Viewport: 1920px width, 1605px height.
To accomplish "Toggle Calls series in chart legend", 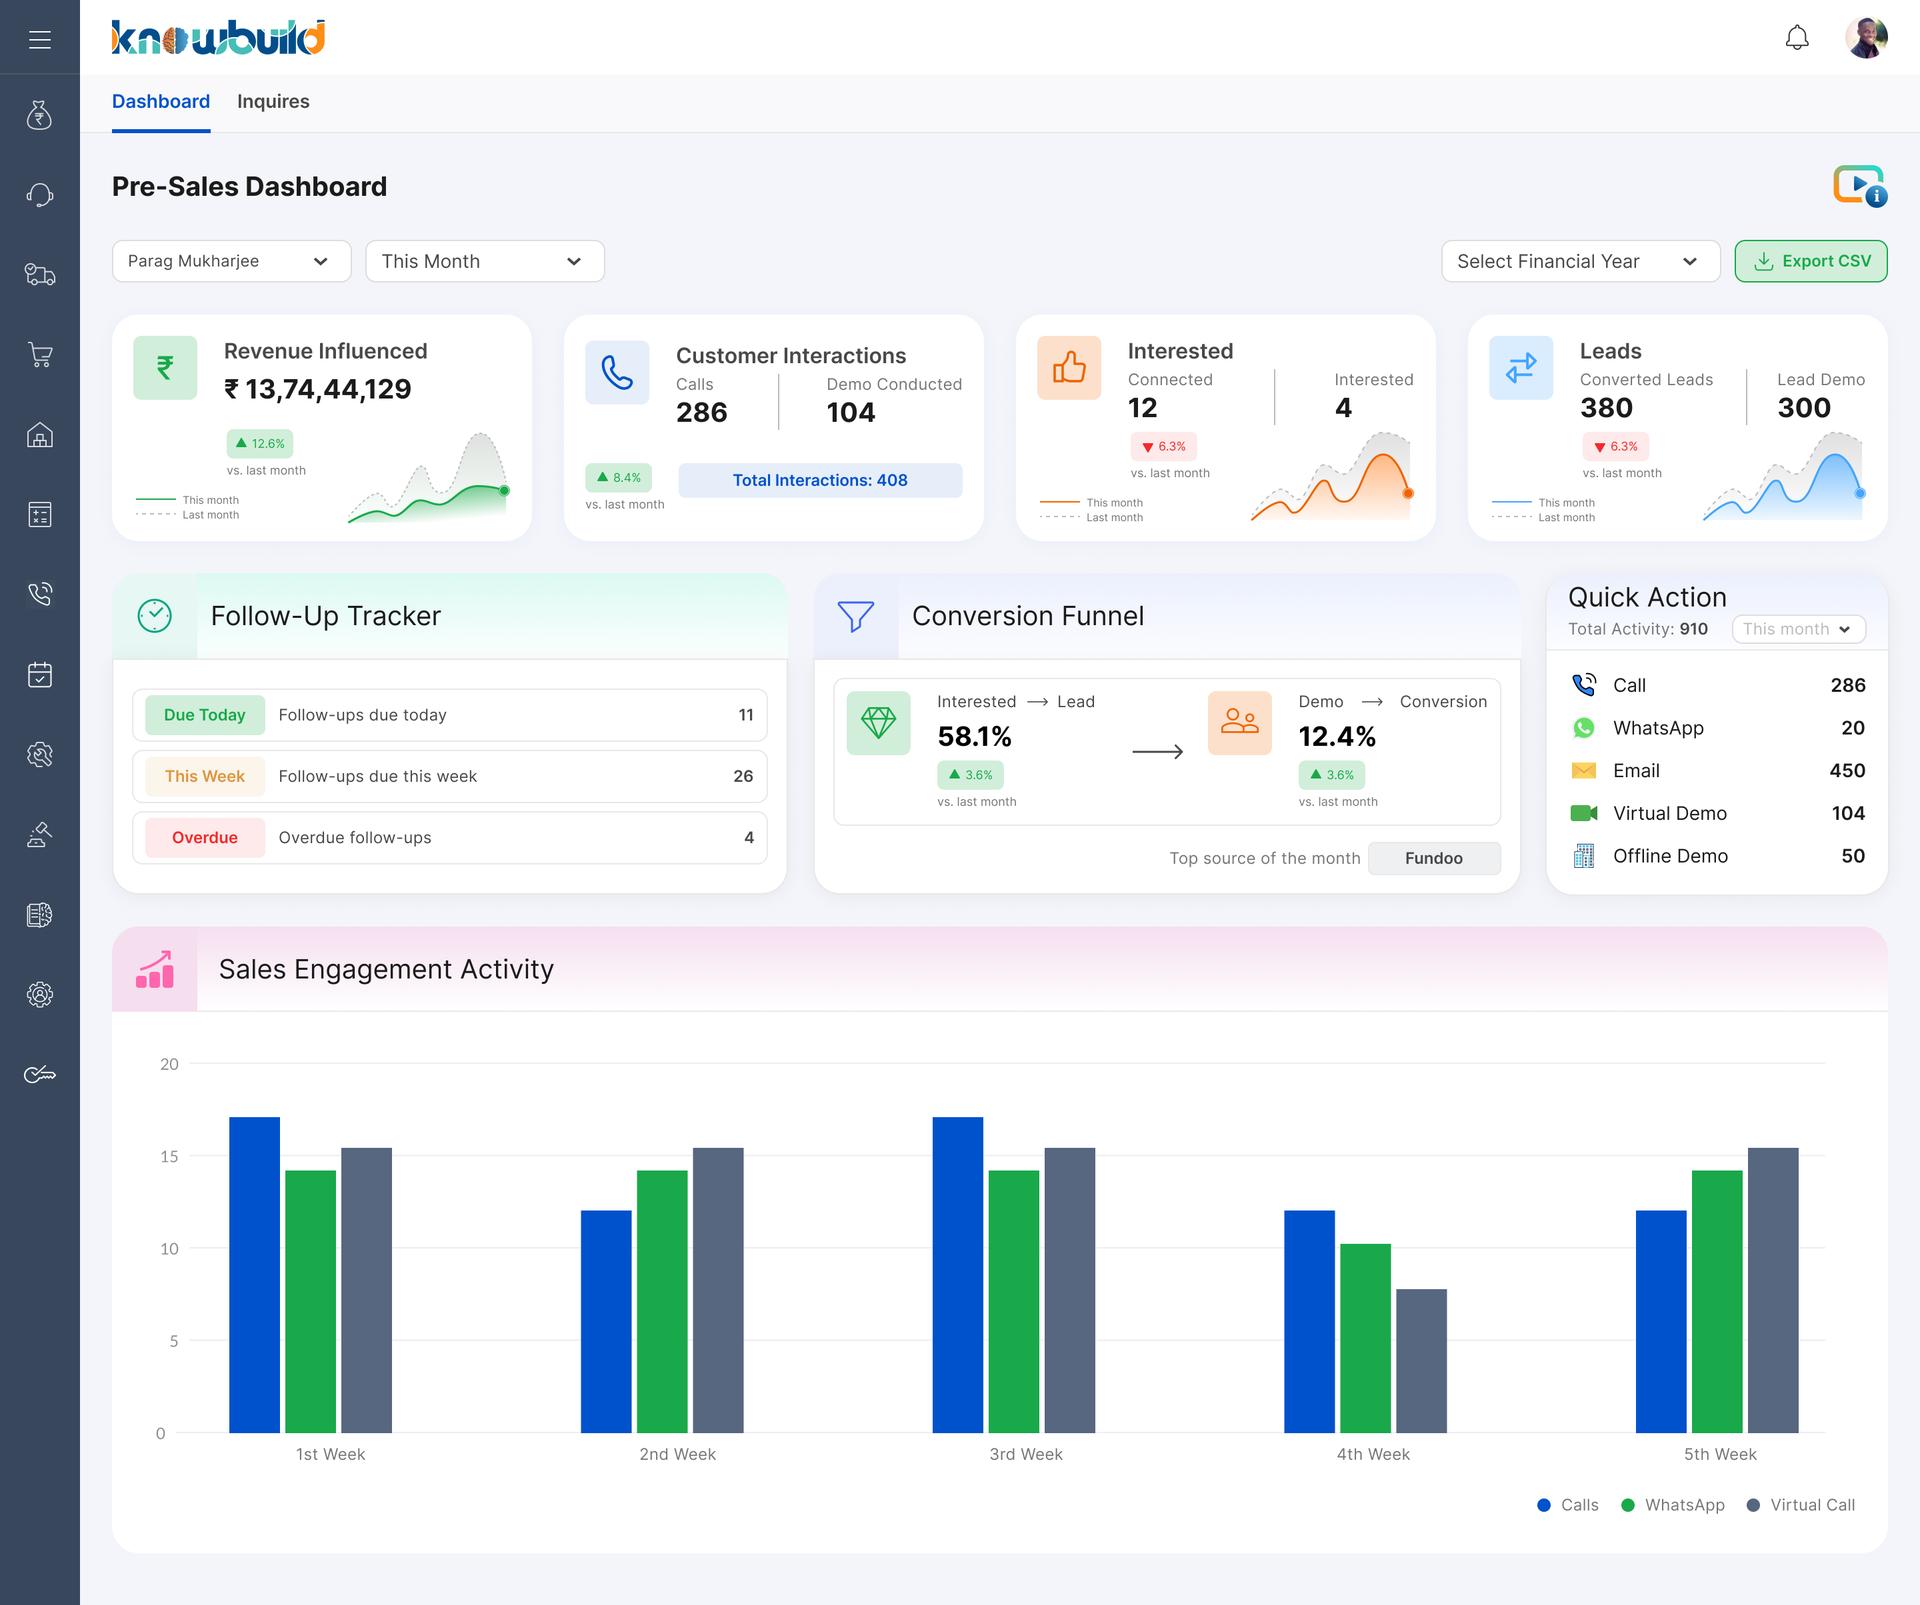I will click(1568, 1505).
